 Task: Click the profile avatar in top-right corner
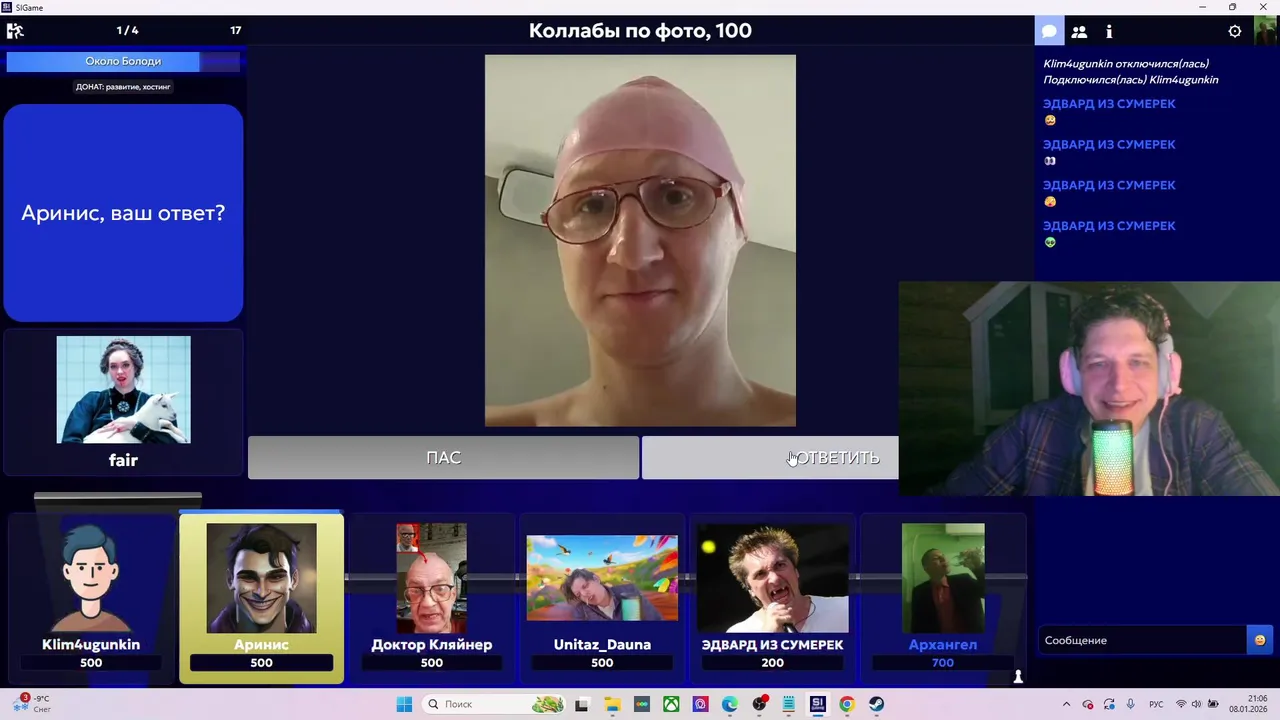pyautogui.click(x=1265, y=31)
